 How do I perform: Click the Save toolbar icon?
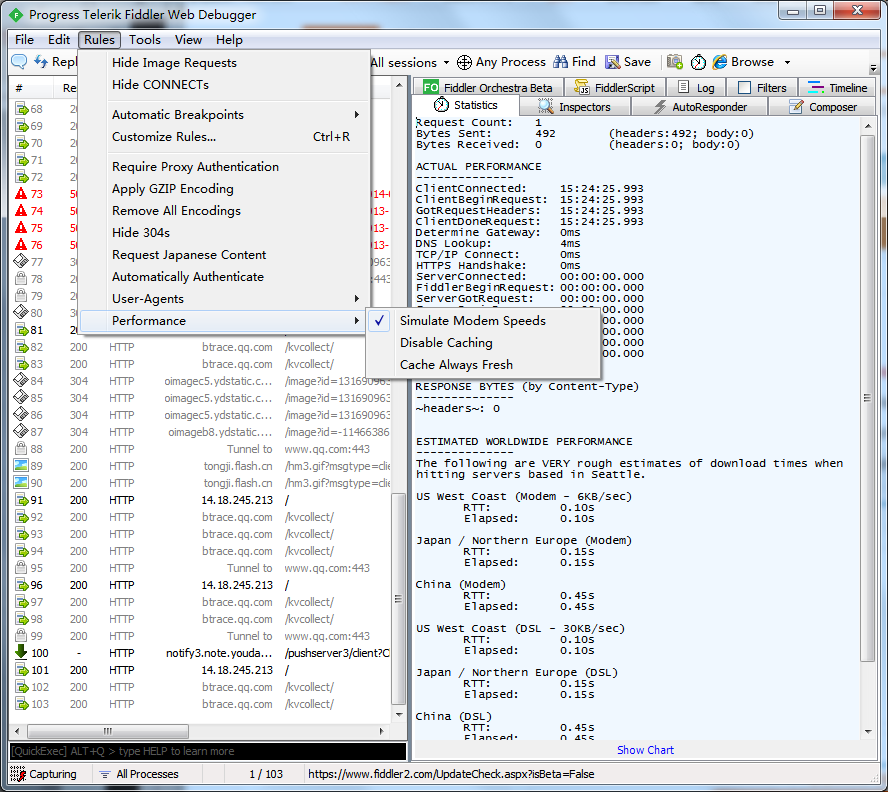click(x=612, y=62)
